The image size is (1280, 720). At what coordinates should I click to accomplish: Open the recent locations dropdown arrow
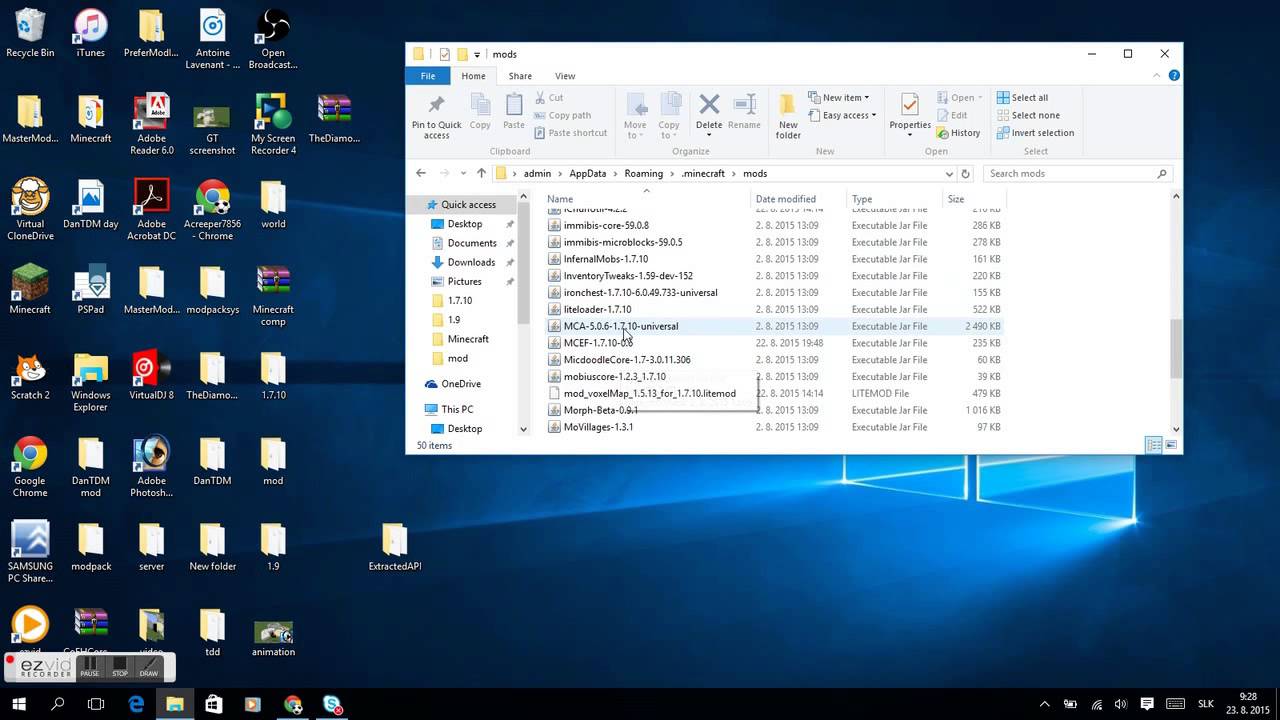(x=462, y=174)
